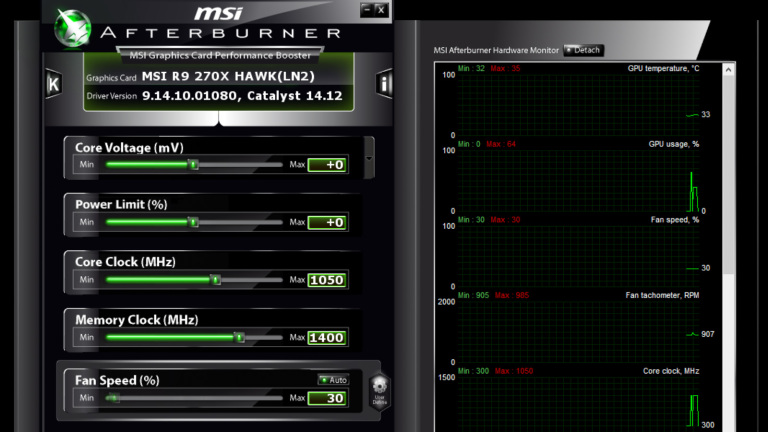
Task: Open fan User Define gear settings
Action: [x=380, y=390]
